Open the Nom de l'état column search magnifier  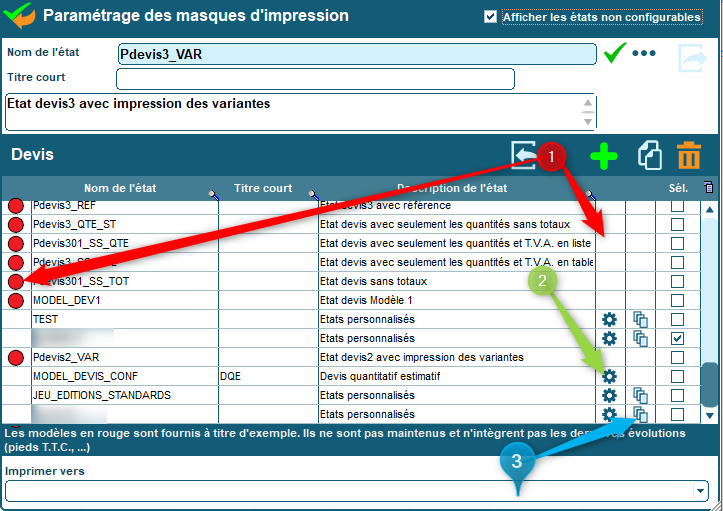213,195
